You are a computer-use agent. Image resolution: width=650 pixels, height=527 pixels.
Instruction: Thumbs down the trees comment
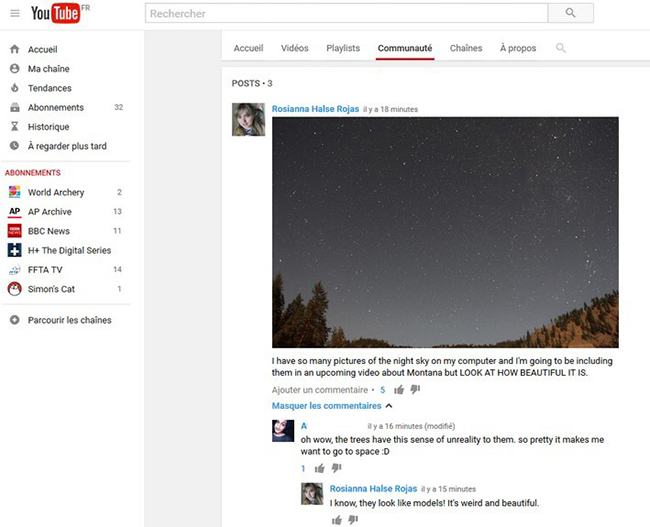337,468
